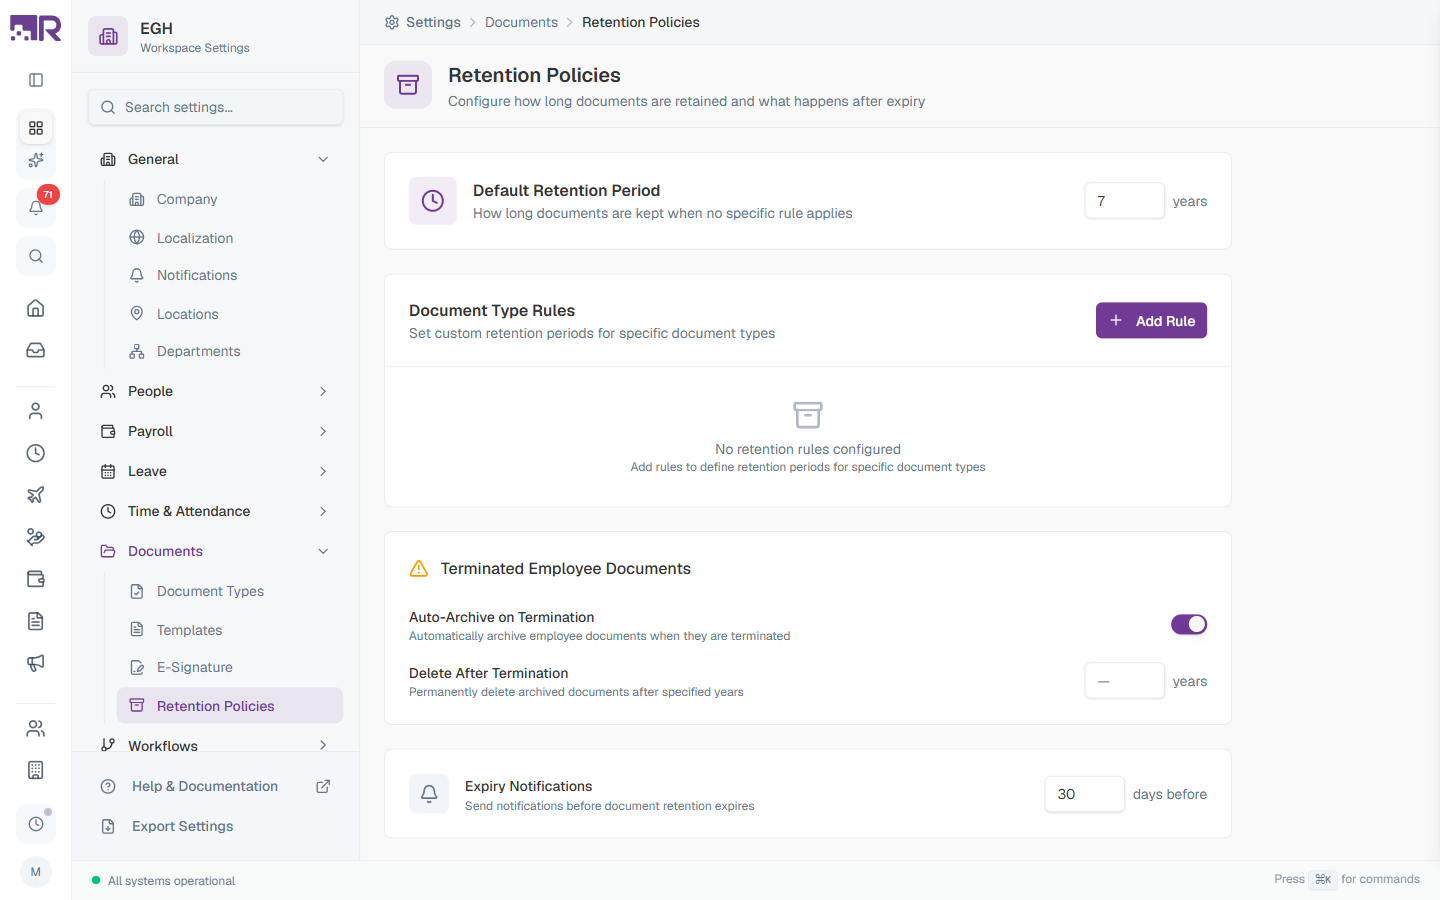
Task: Open the document file icon in rail
Action: pos(36,621)
